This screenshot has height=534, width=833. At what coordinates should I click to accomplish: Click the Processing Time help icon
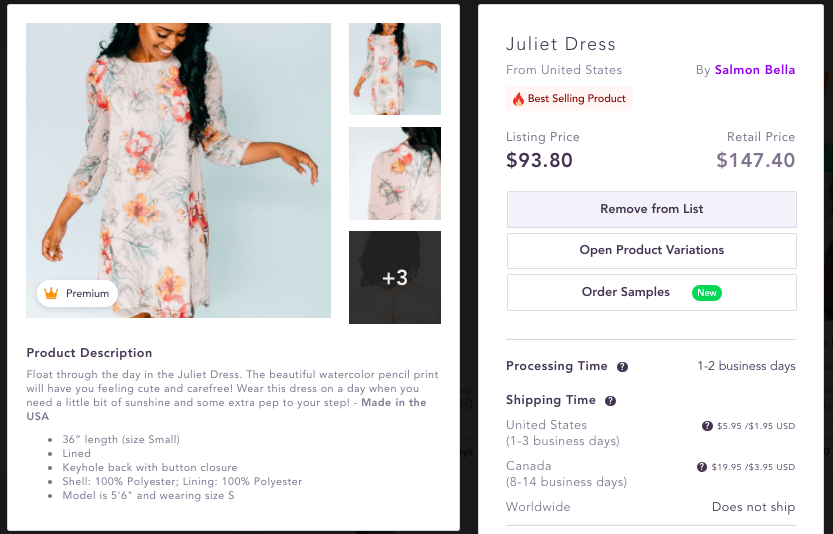click(x=622, y=367)
